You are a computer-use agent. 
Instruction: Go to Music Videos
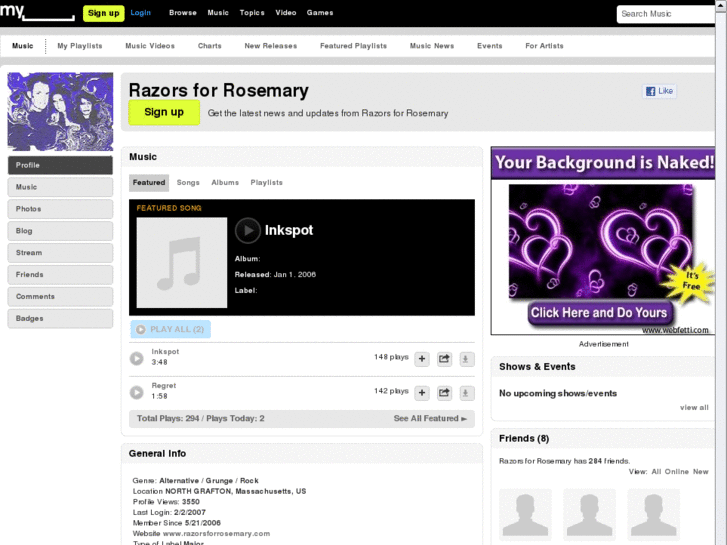click(150, 46)
